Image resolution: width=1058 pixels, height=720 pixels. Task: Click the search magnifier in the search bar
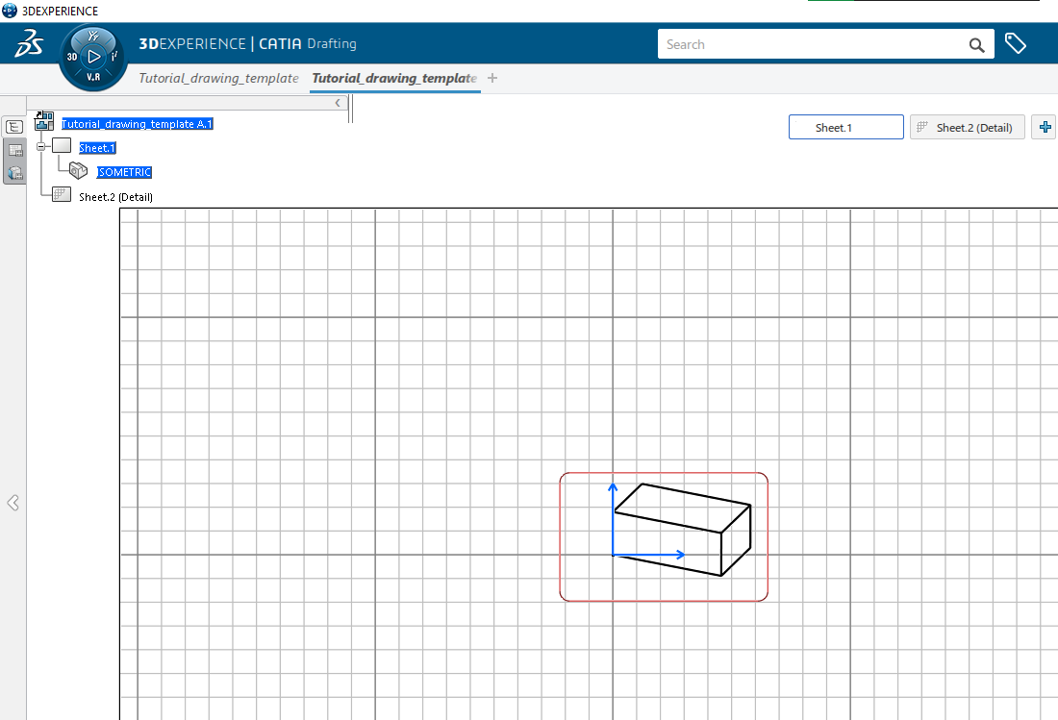click(976, 45)
